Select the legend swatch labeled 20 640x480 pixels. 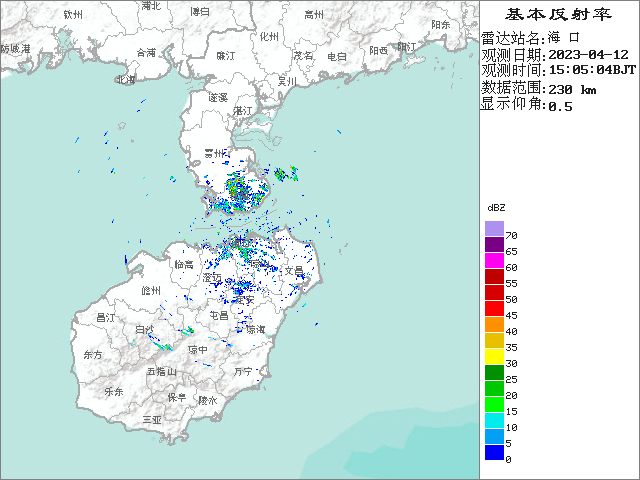[494, 388]
